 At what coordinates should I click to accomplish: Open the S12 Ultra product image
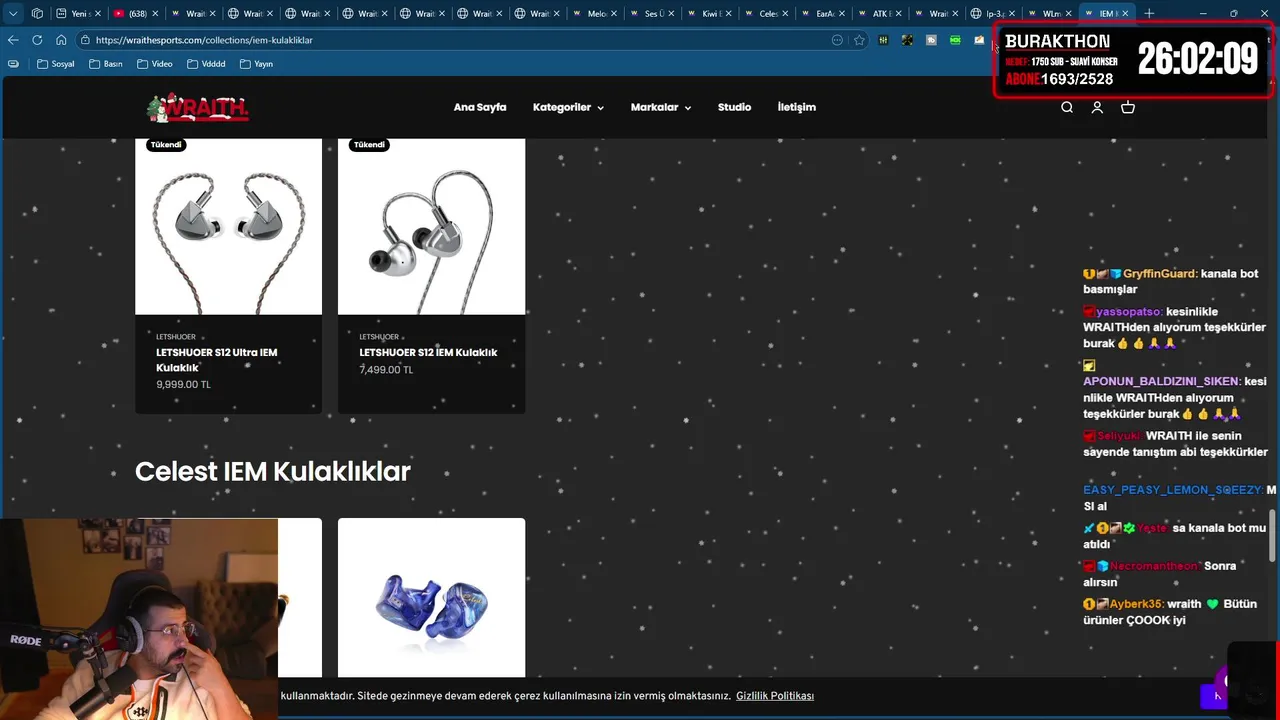[x=228, y=227]
